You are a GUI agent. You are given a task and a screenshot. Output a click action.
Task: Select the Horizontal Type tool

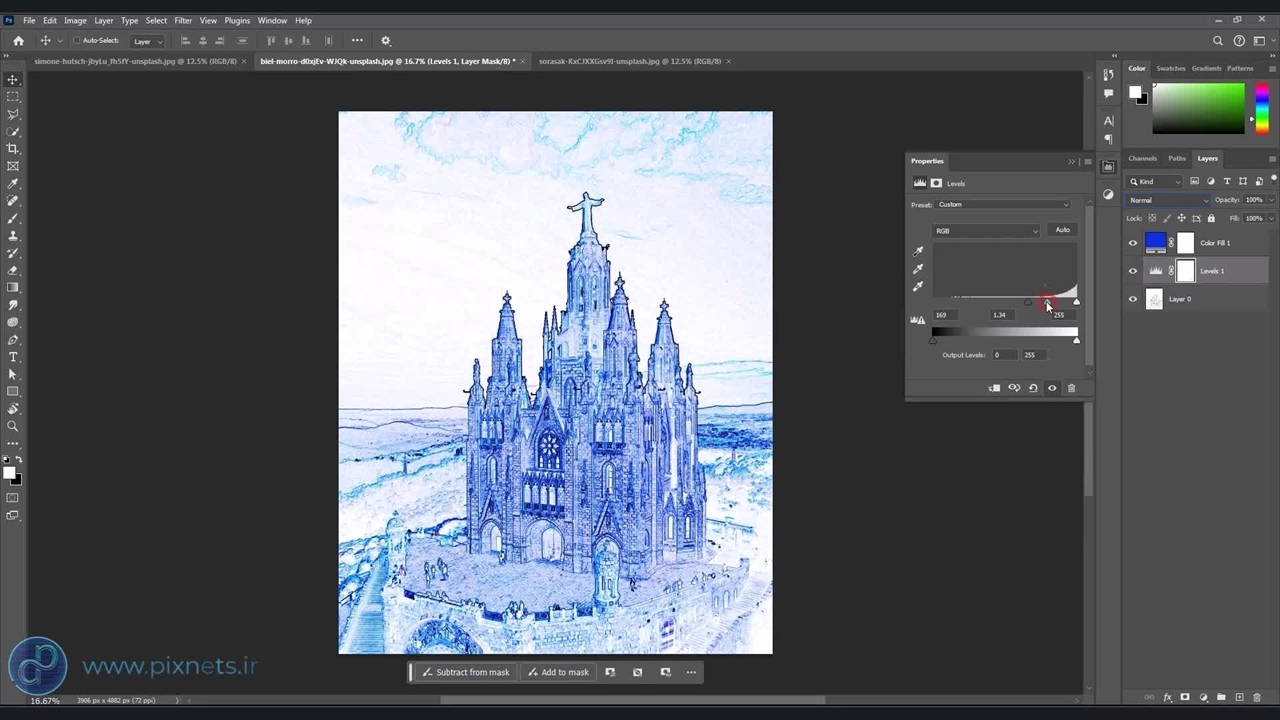click(13, 357)
